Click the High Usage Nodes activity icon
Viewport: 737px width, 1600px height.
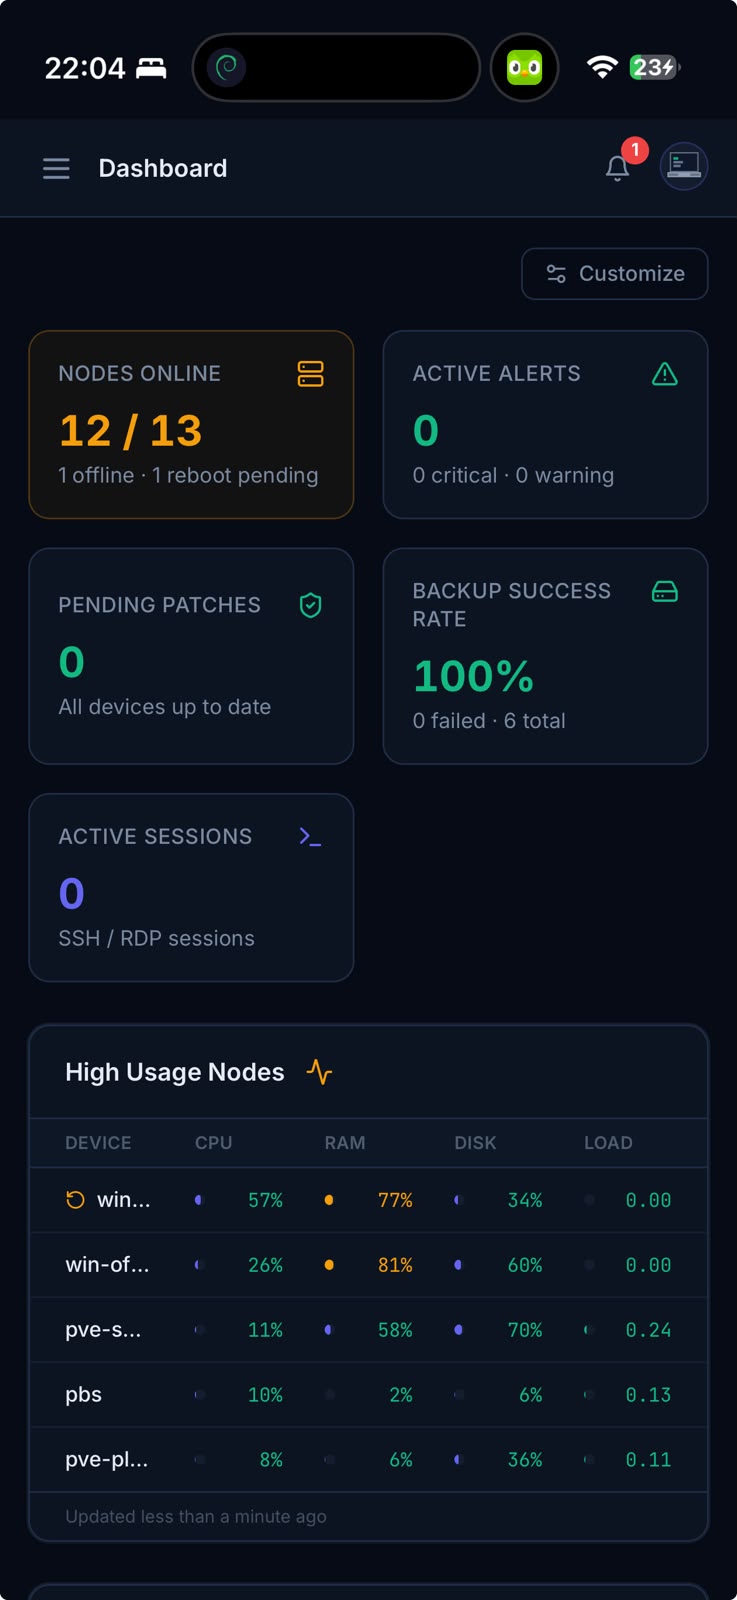(319, 1072)
